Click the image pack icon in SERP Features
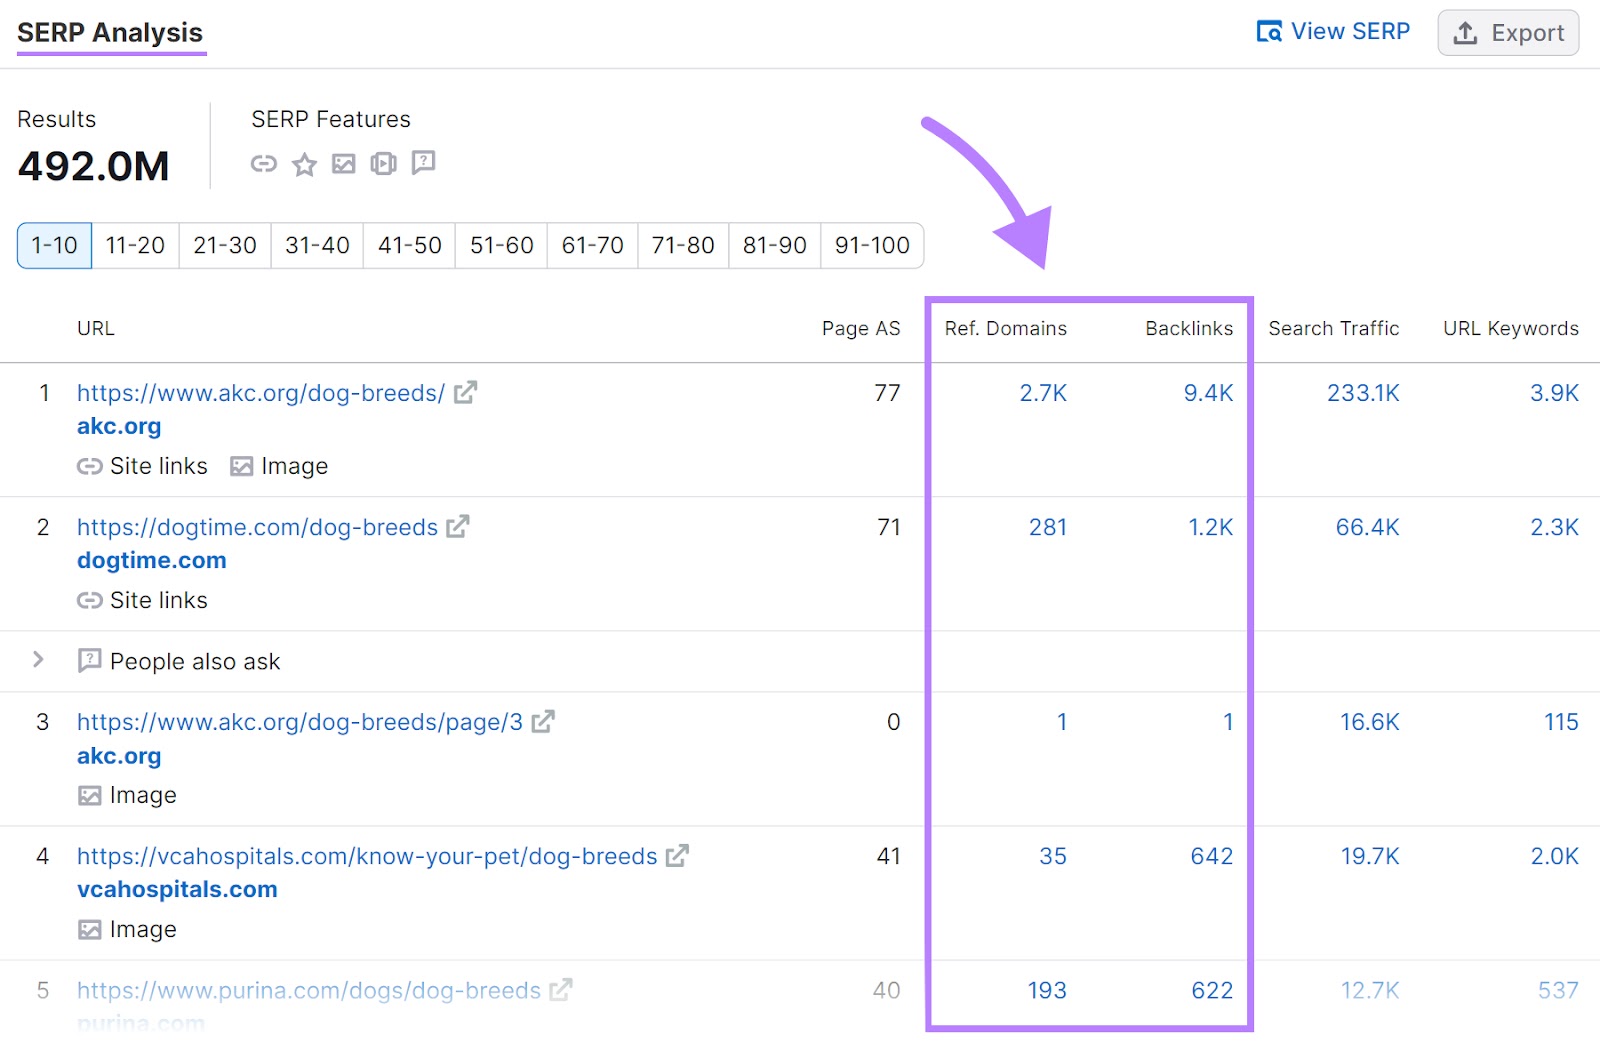This screenshot has width=1600, height=1051. tap(344, 163)
